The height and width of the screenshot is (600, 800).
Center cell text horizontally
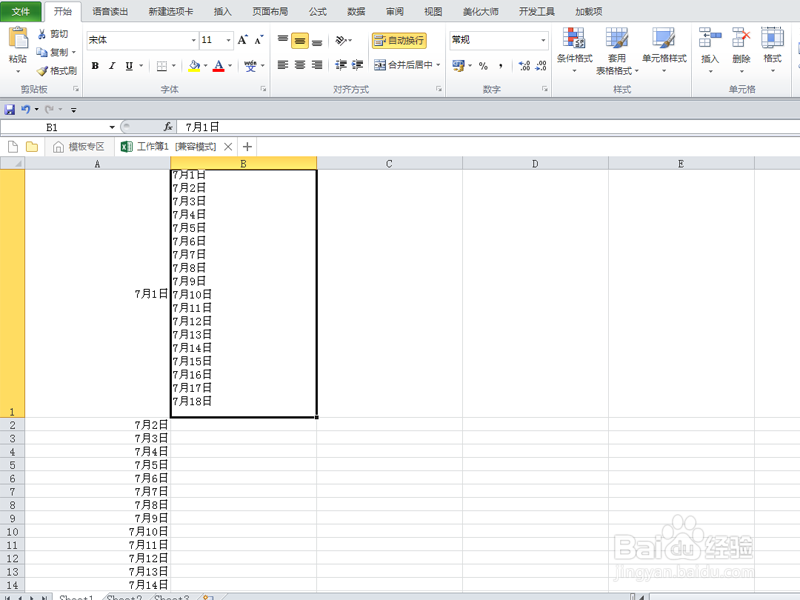point(300,65)
